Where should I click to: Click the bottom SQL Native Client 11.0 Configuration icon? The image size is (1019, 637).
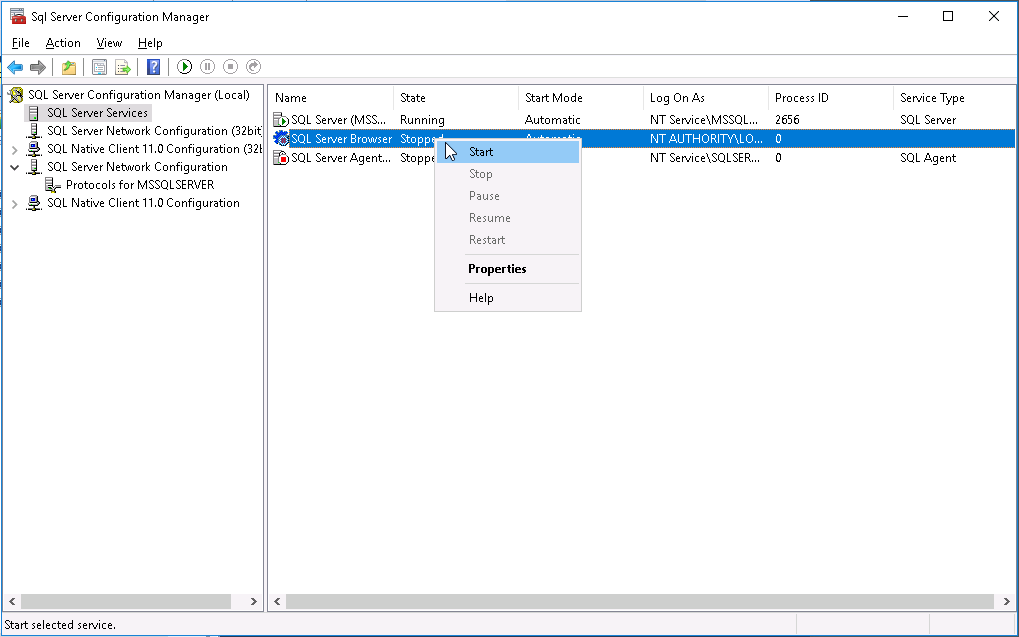tap(34, 203)
